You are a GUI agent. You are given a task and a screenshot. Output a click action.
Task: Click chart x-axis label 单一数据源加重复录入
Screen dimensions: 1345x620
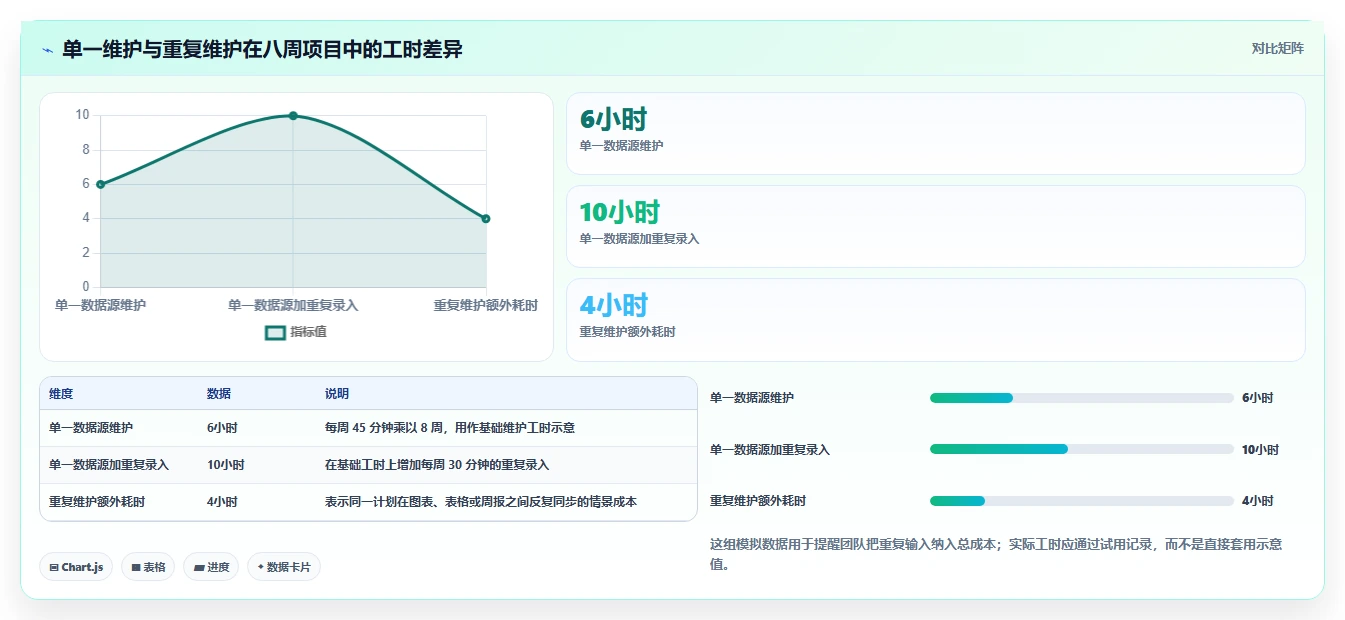click(293, 305)
